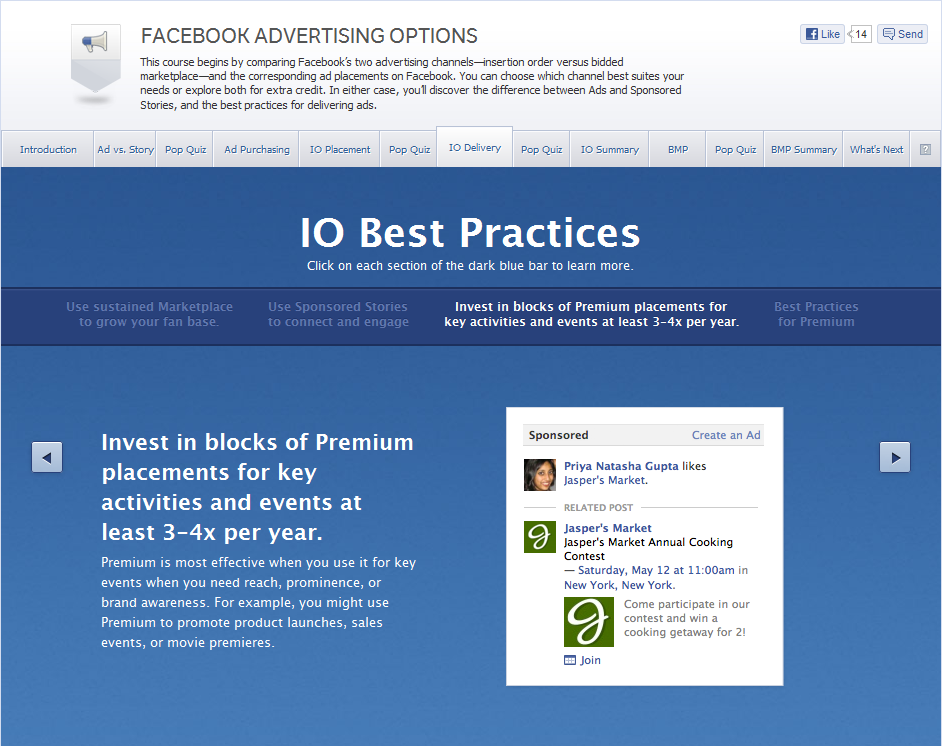Click the Create an Ad link
The image size is (942, 746).
point(726,435)
